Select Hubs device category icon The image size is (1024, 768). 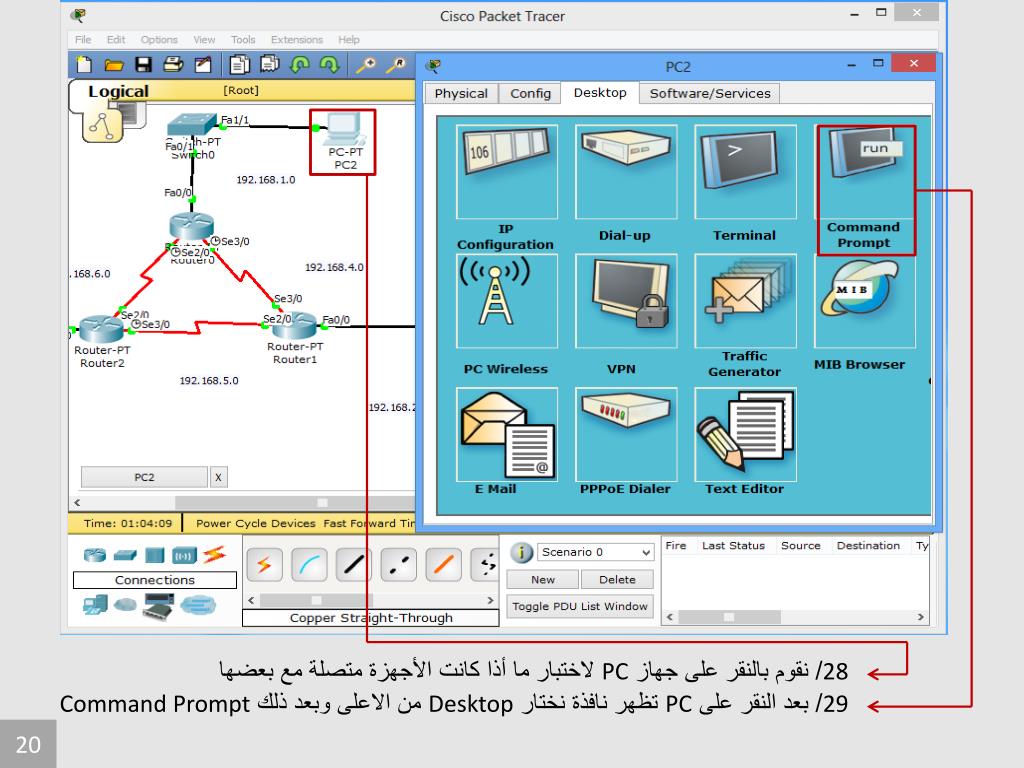155,555
